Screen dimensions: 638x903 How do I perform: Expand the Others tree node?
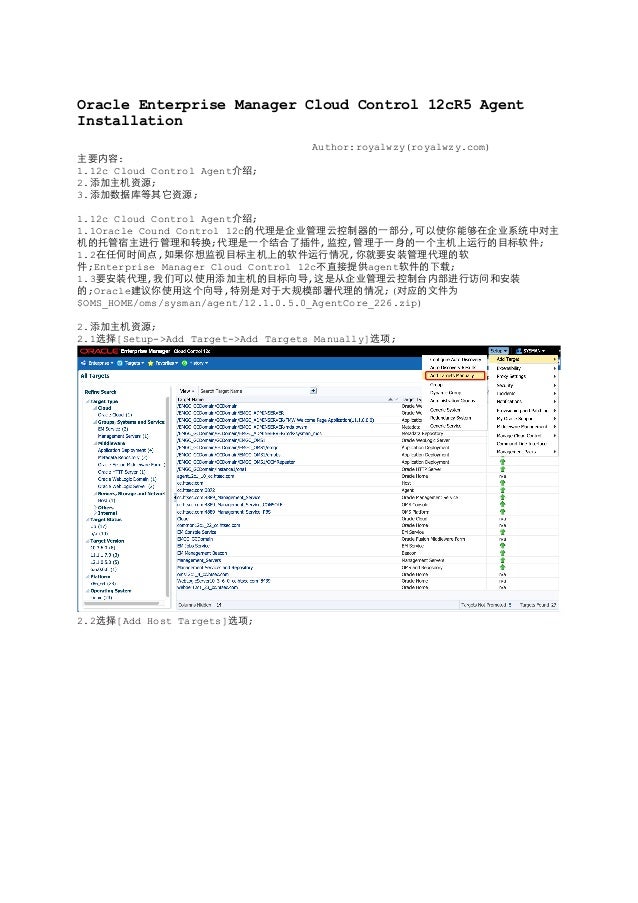point(95,507)
